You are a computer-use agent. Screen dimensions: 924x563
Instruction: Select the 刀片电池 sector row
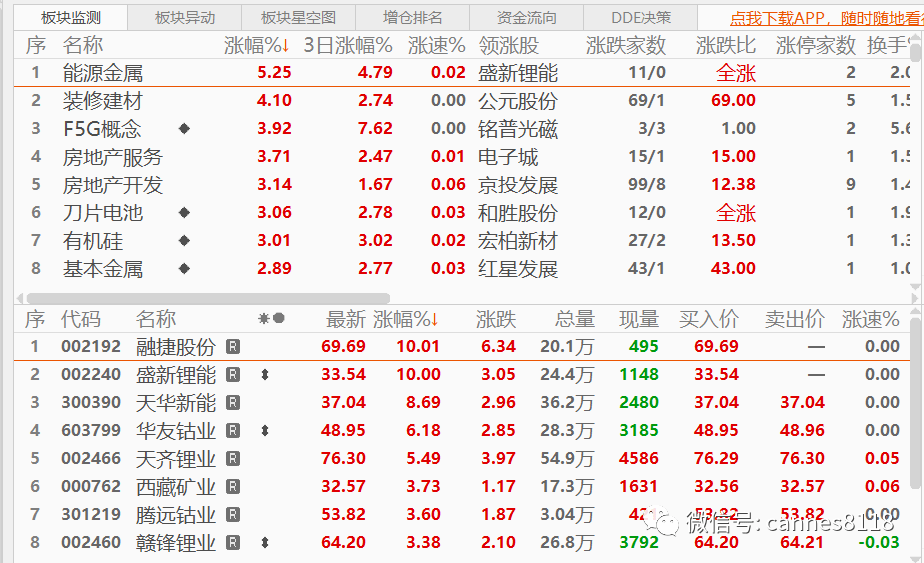tap(462, 212)
